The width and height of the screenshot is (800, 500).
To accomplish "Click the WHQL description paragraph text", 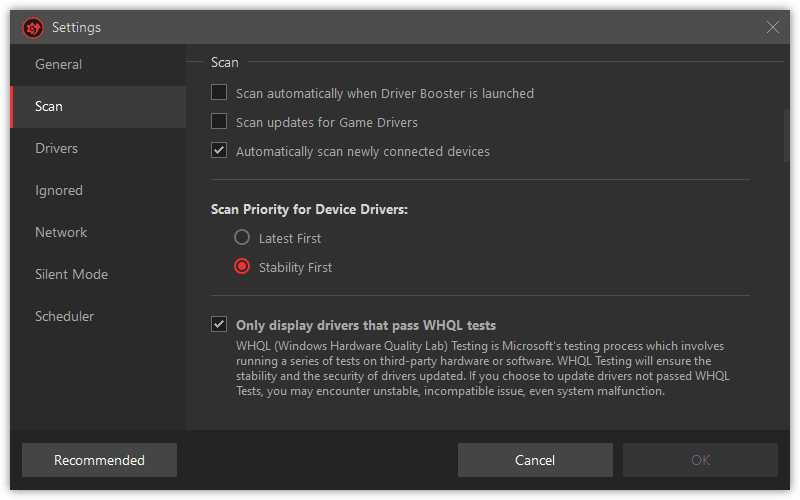I will (x=483, y=368).
